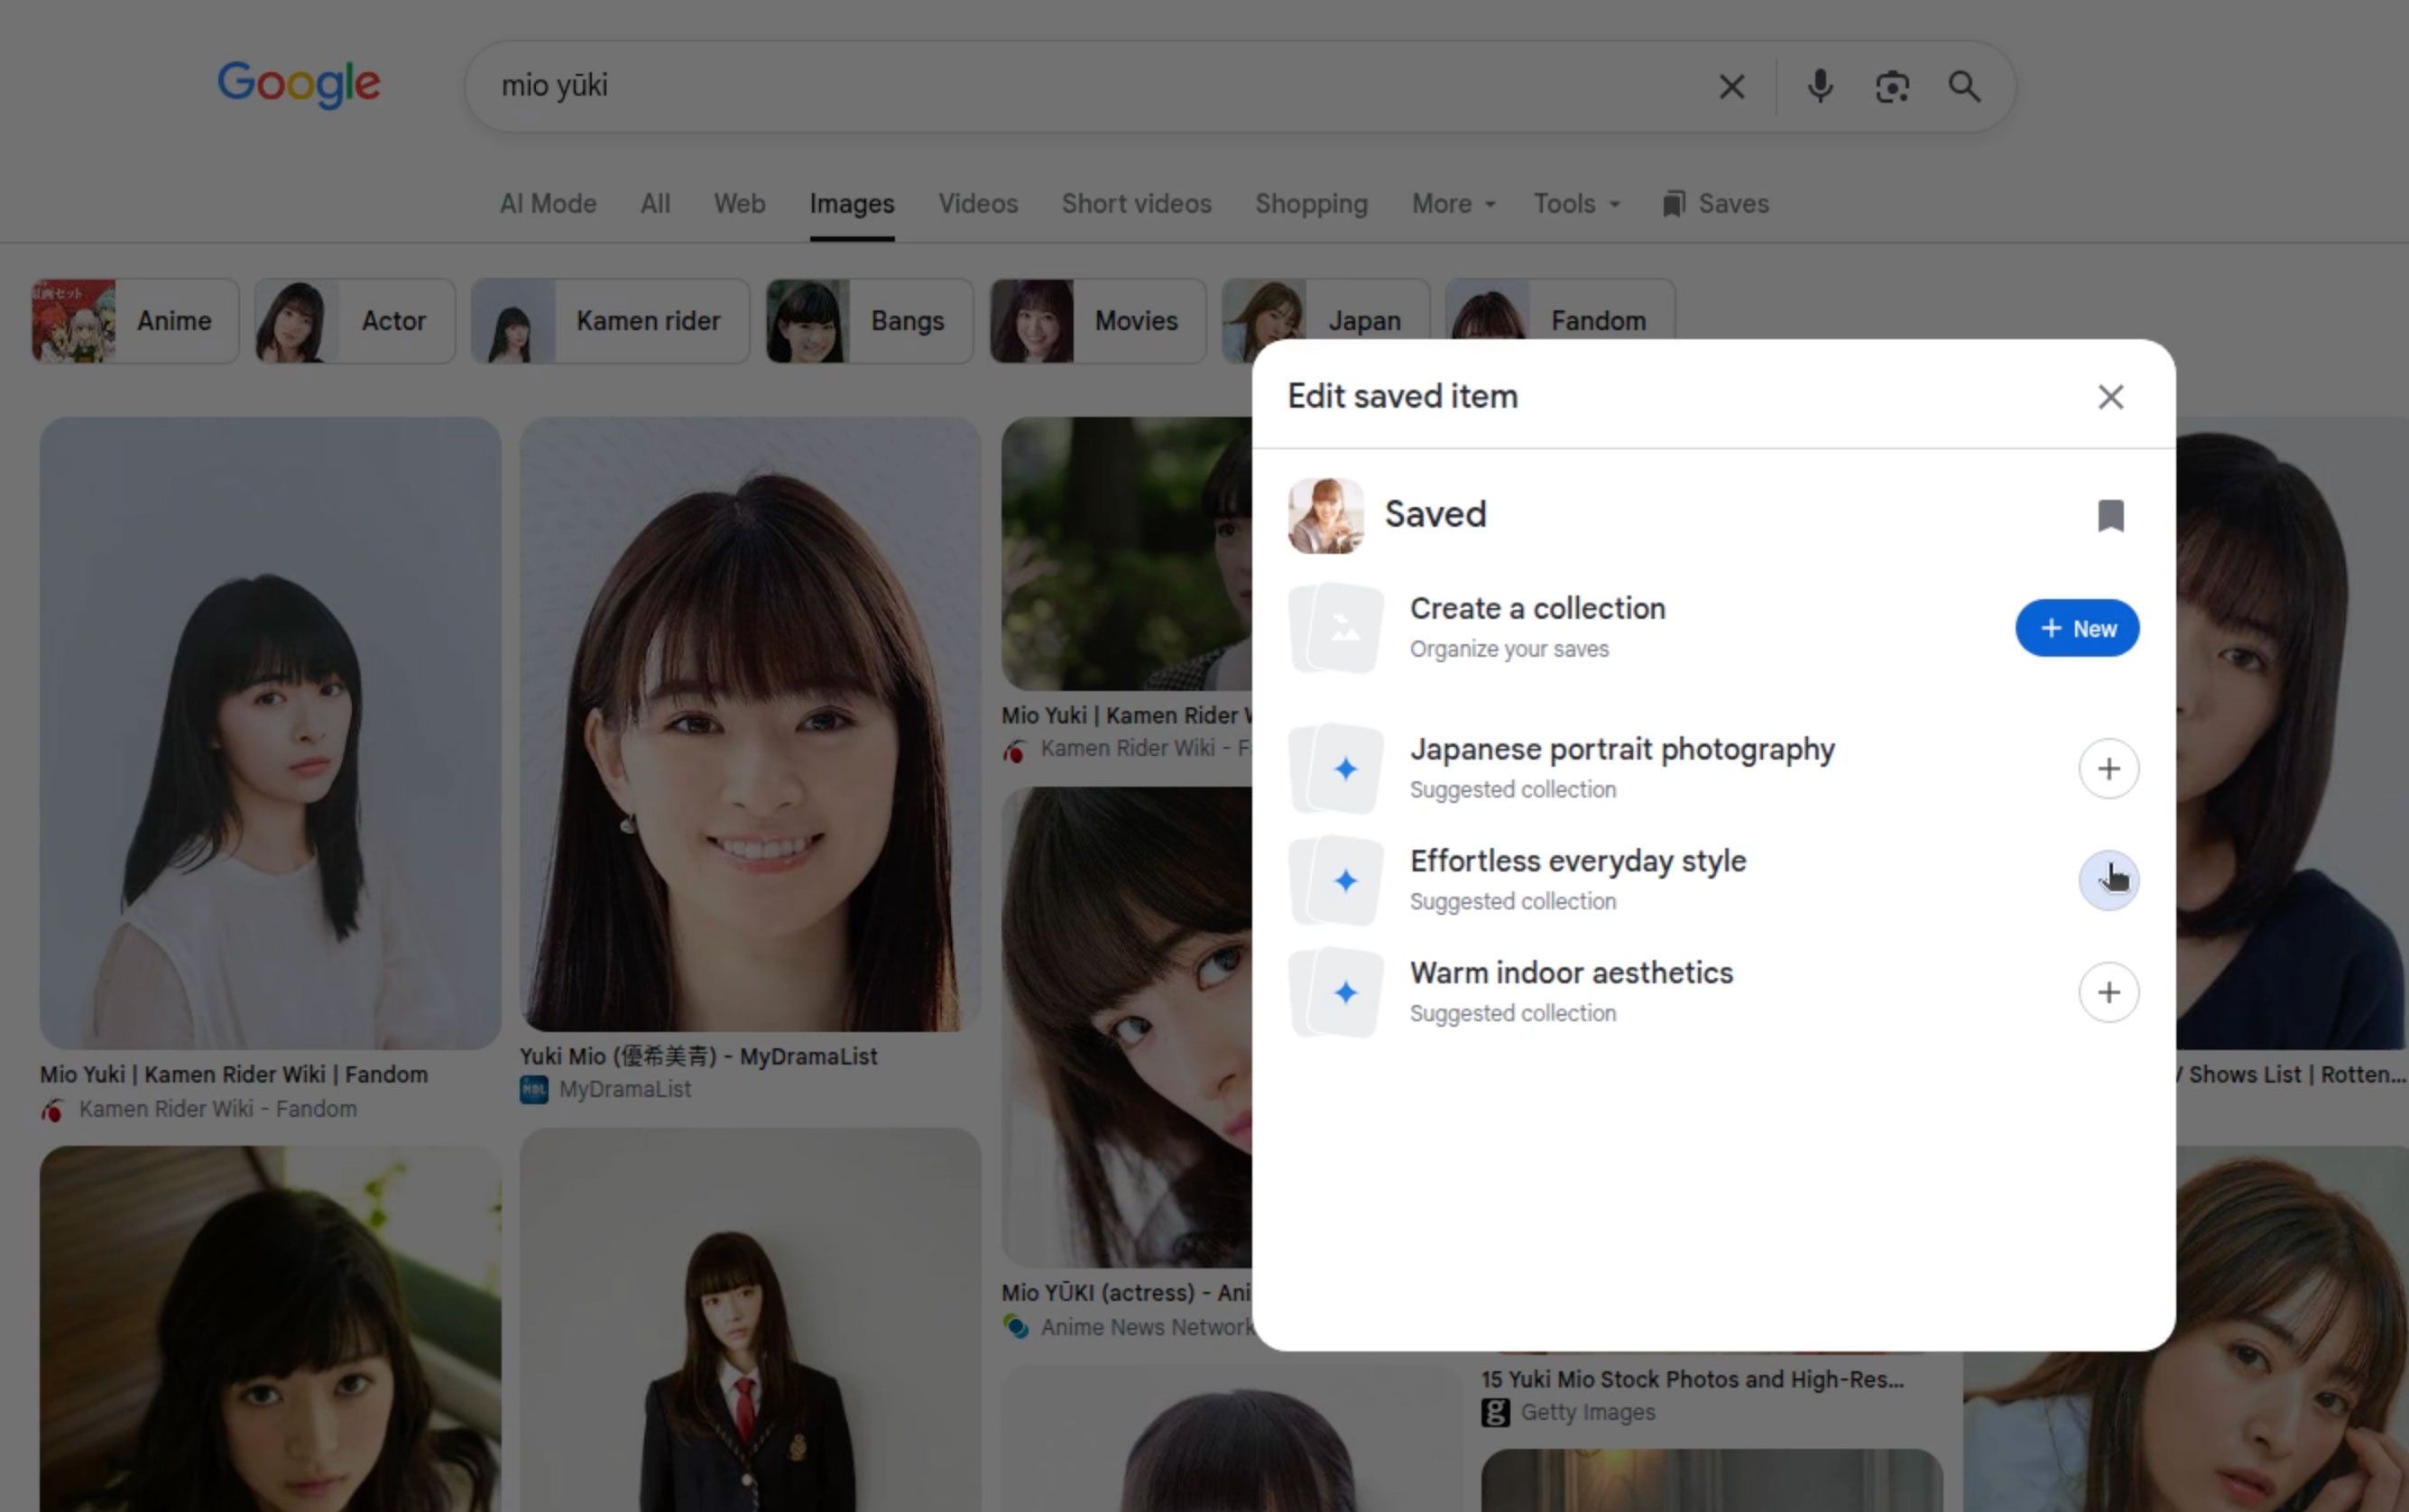Open search by image camera icon
Image resolution: width=2409 pixels, height=1512 pixels.
pos(1891,87)
